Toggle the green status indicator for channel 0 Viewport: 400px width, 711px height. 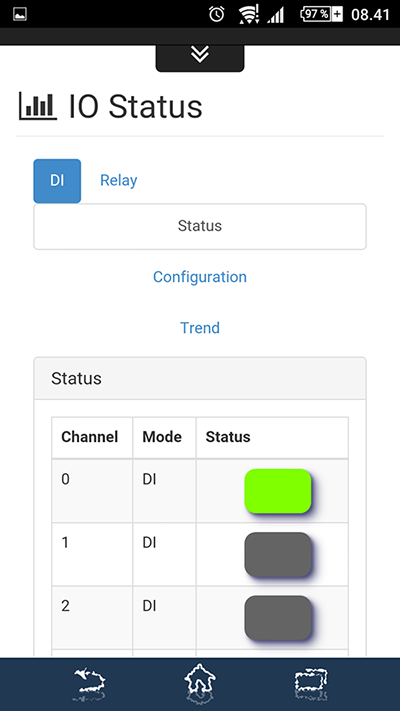278,491
